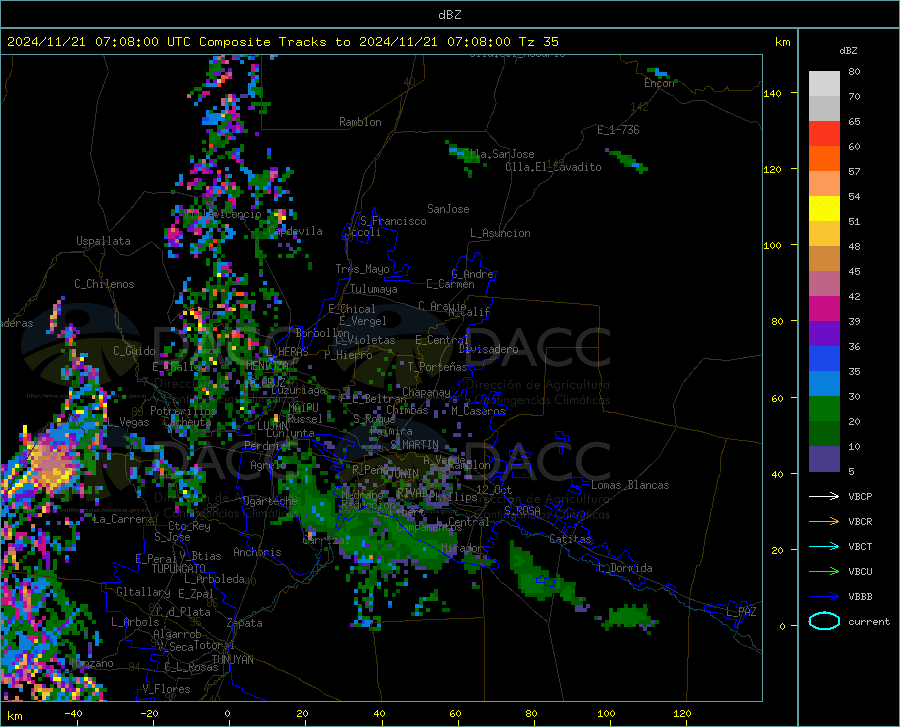Select the magenta 39 dBZ color swatch

click(824, 309)
